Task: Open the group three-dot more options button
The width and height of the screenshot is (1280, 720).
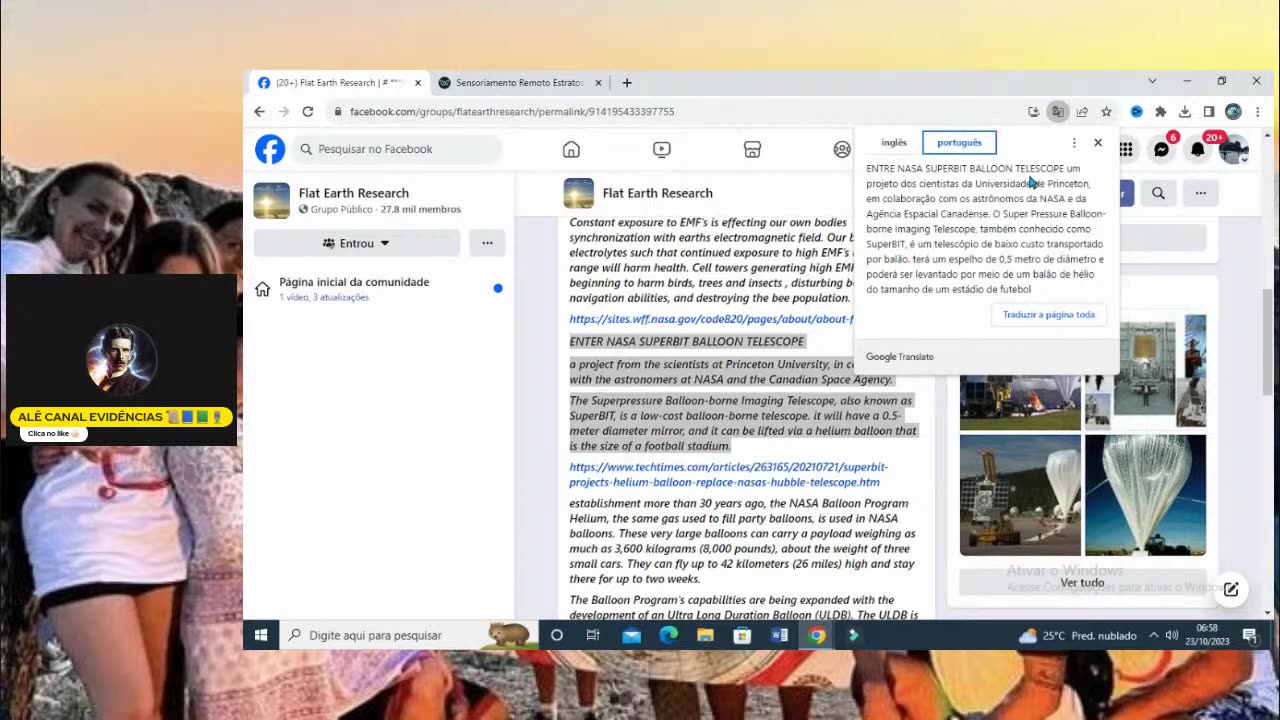Action: coord(1201,193)
